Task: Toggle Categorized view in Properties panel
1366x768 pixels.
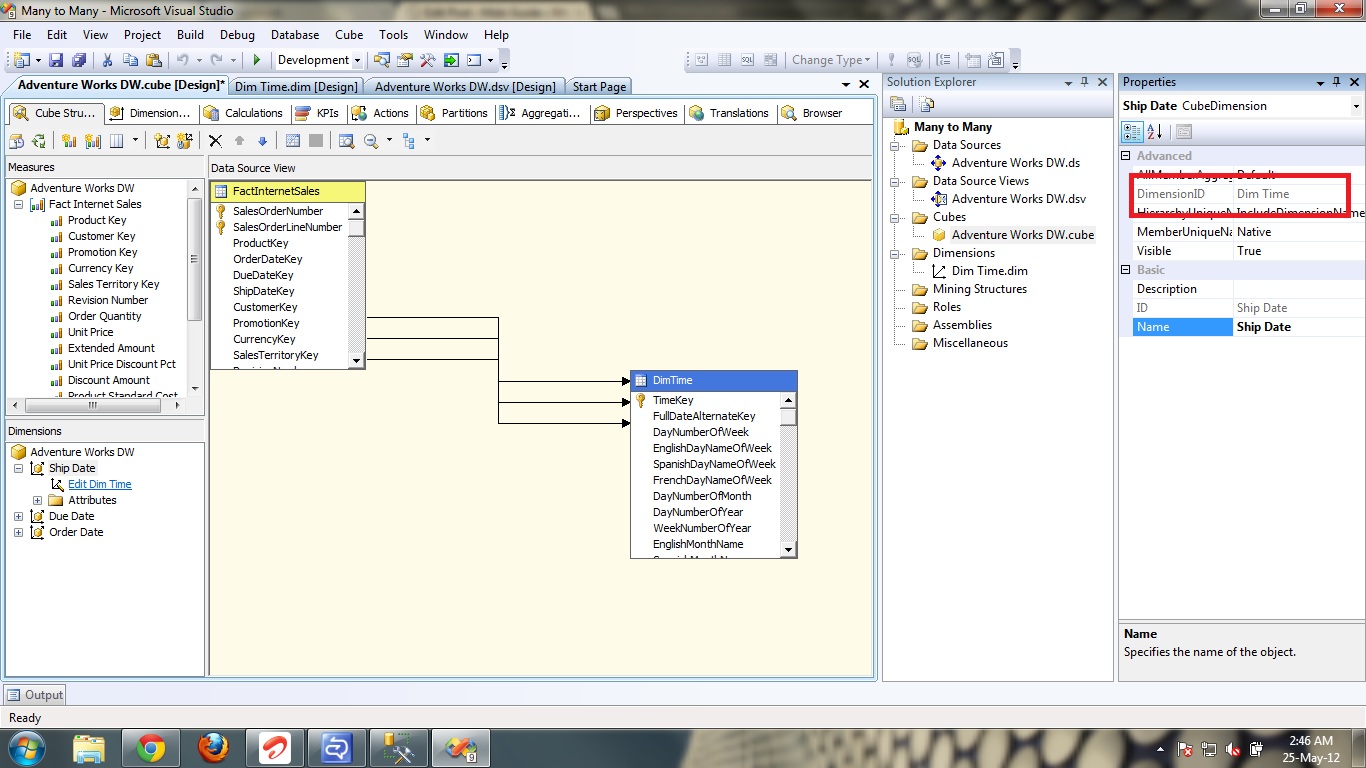Action: coord(1132,131)
